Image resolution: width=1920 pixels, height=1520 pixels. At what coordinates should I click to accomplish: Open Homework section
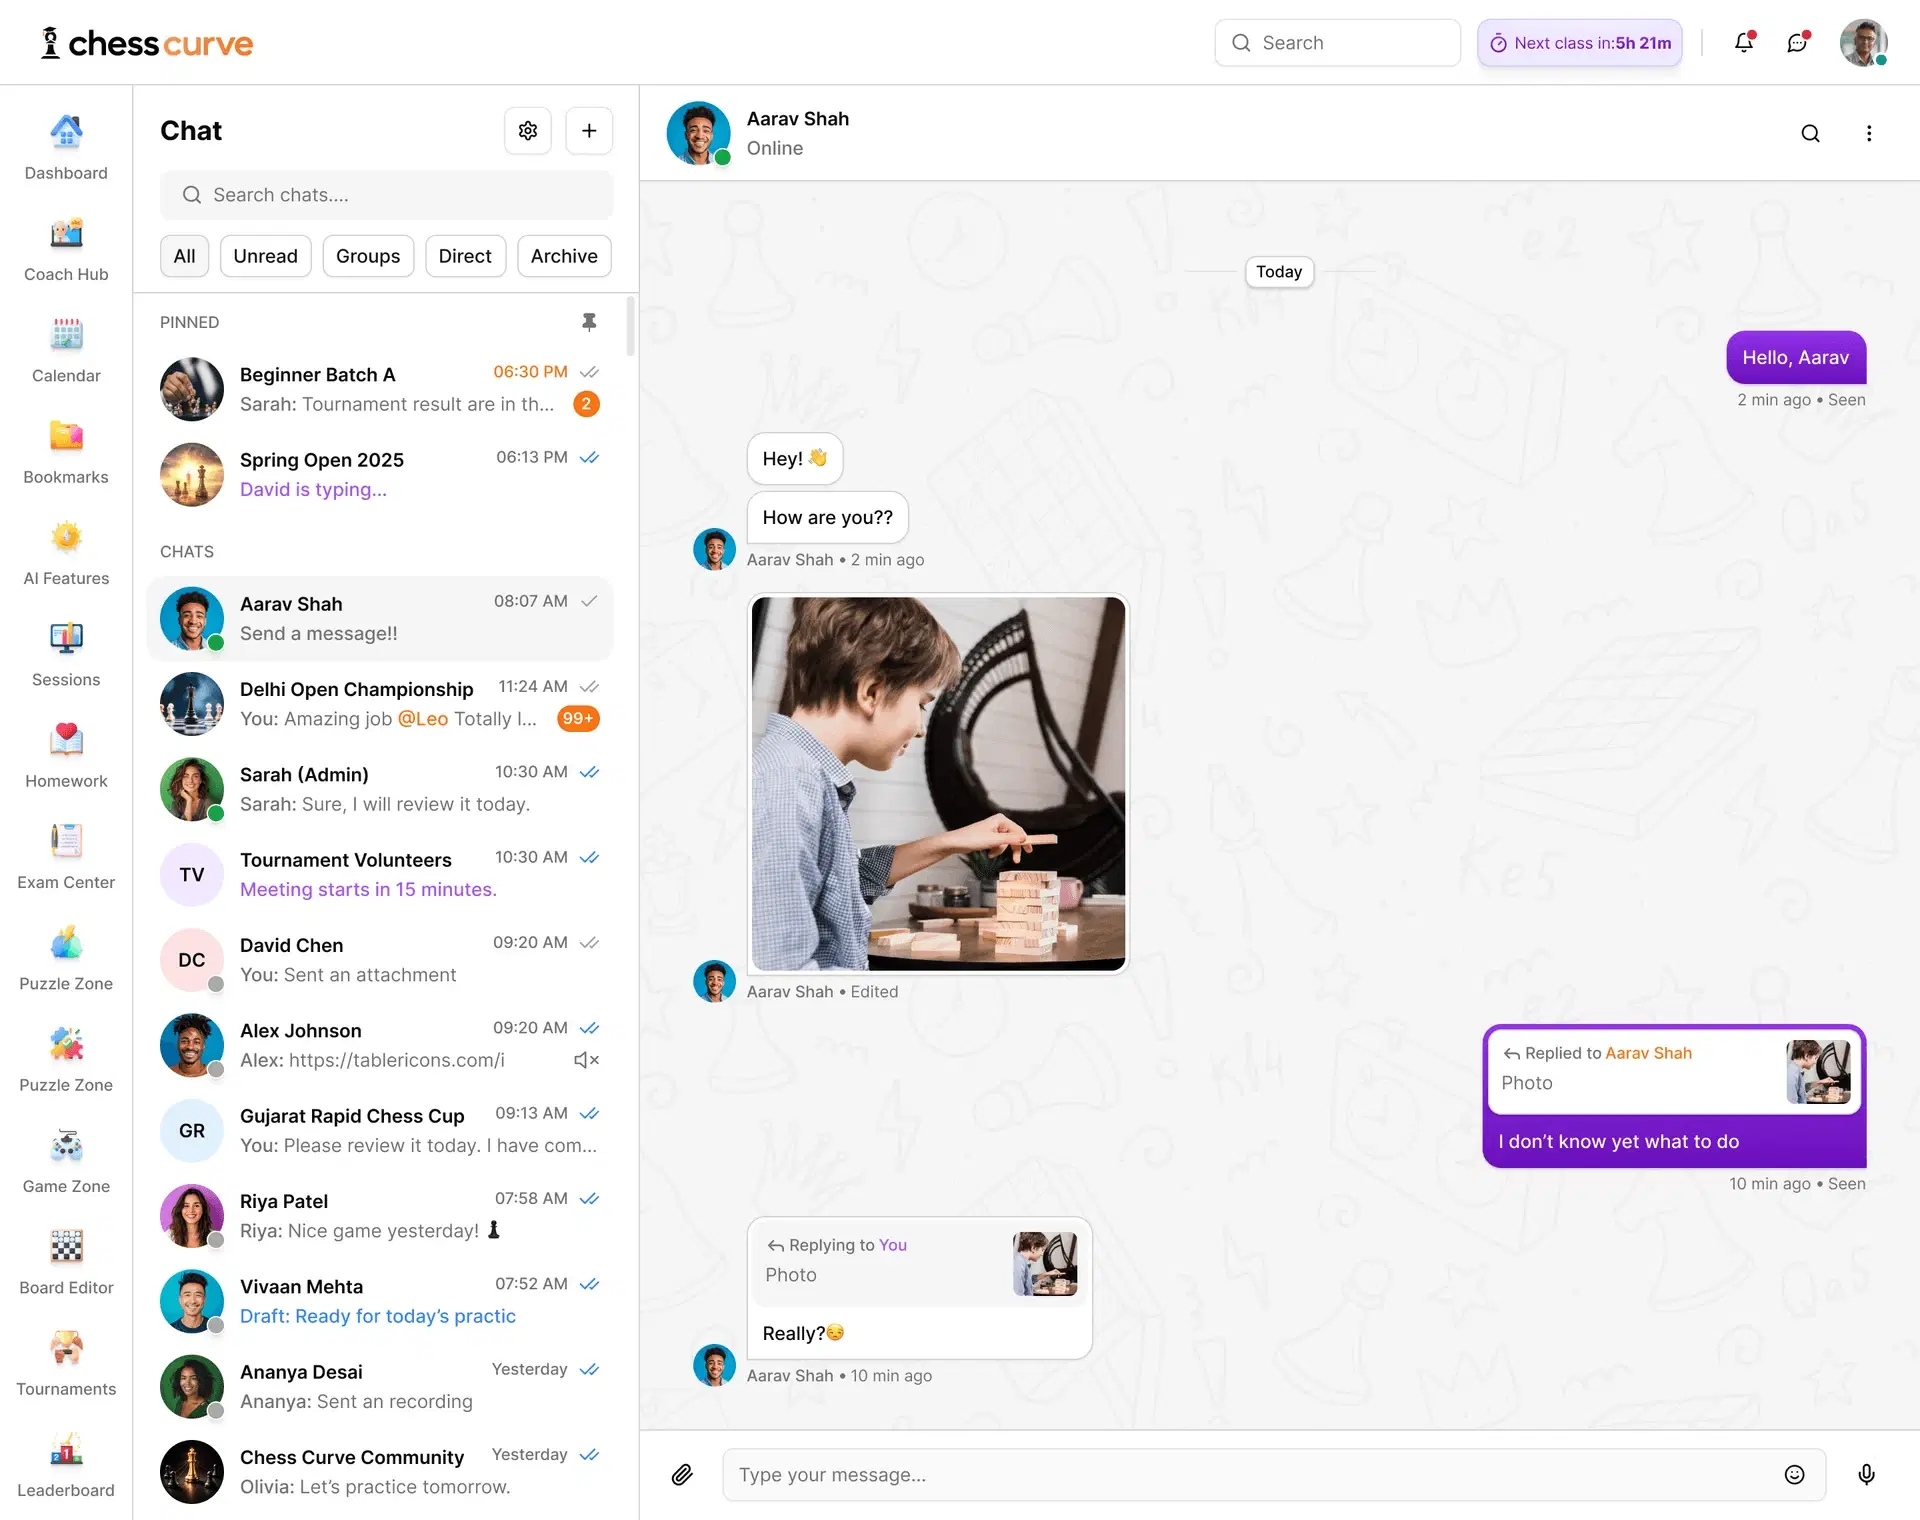tap(66, 756)
